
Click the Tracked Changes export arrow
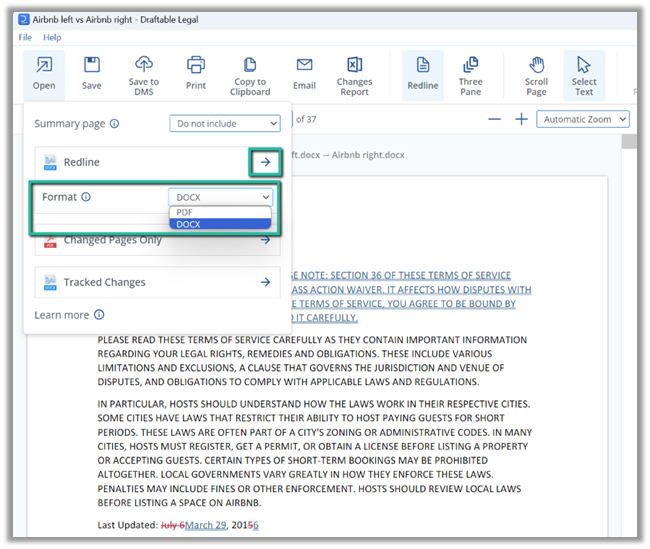(x=265, y=282)
